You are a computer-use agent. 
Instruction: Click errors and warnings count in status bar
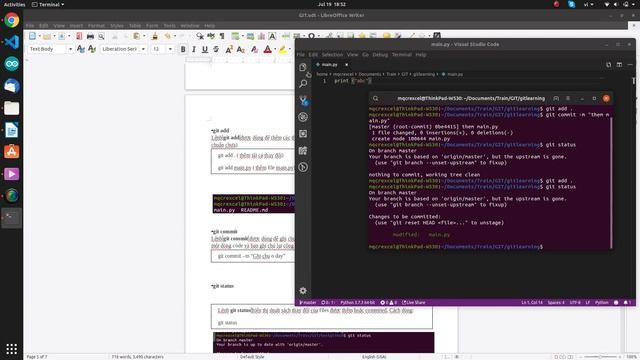tap(389, 302)
